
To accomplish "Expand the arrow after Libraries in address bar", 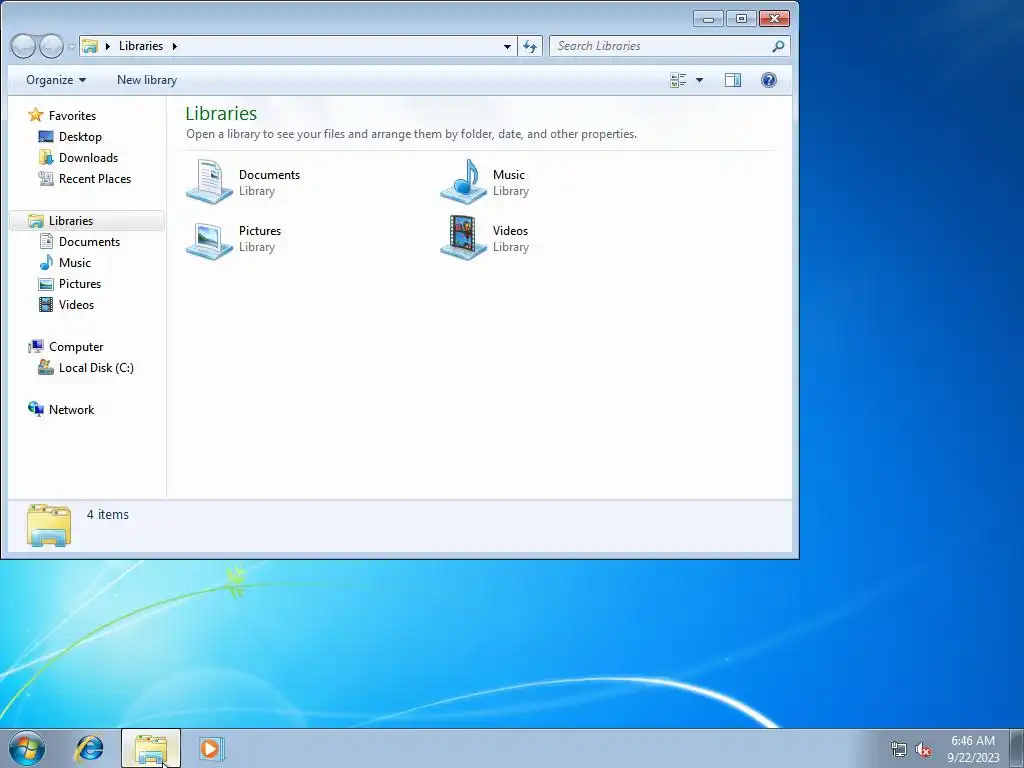I will click(174, 46).
